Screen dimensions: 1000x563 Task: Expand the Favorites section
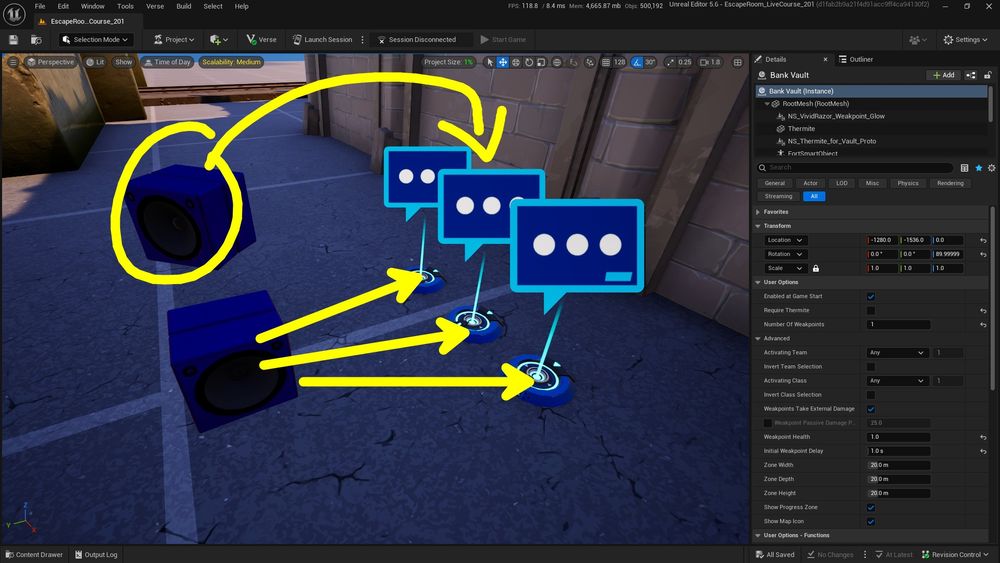(x=758, y=212)
